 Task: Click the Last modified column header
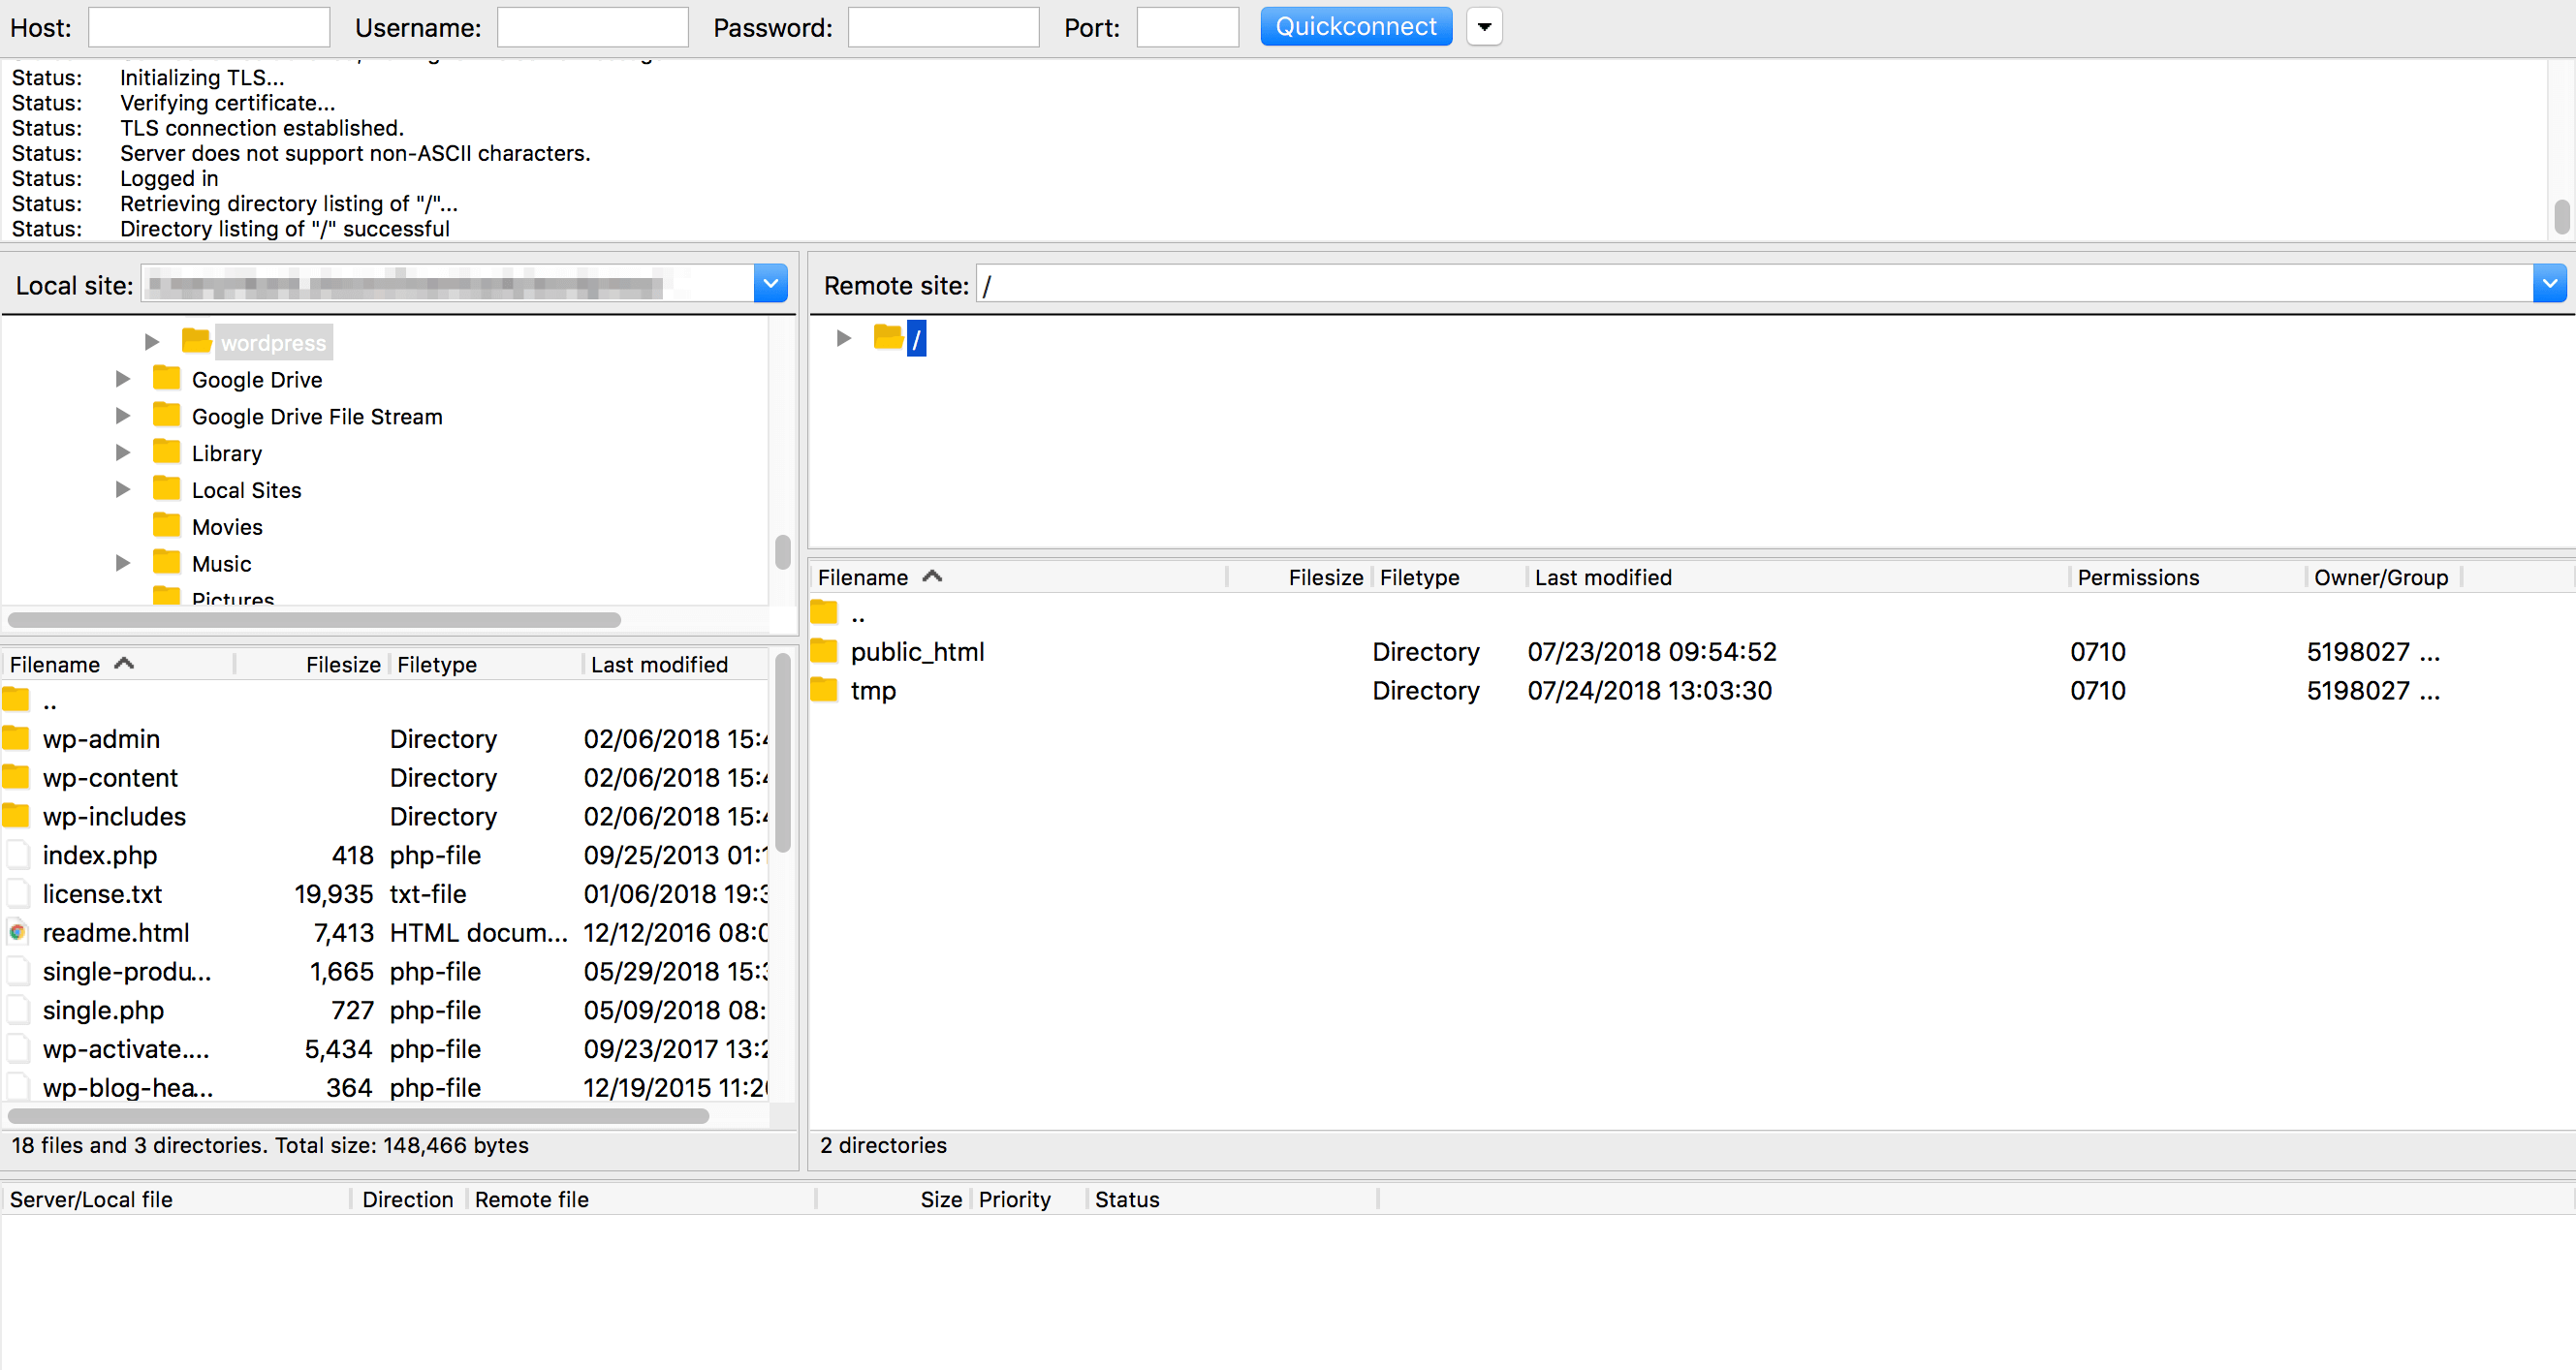1601,577
